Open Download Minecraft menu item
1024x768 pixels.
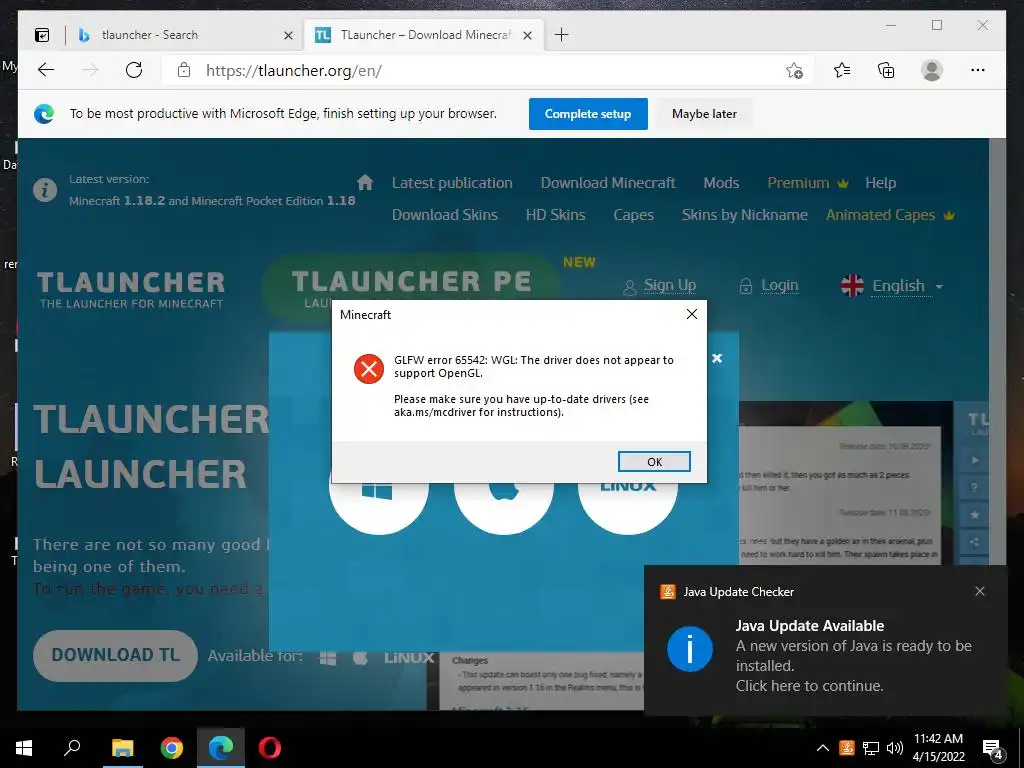(x=608, y=183)
